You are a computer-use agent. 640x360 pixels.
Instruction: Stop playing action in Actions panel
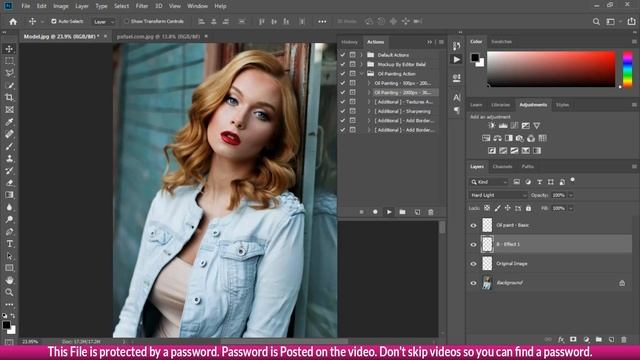[361, 212]
